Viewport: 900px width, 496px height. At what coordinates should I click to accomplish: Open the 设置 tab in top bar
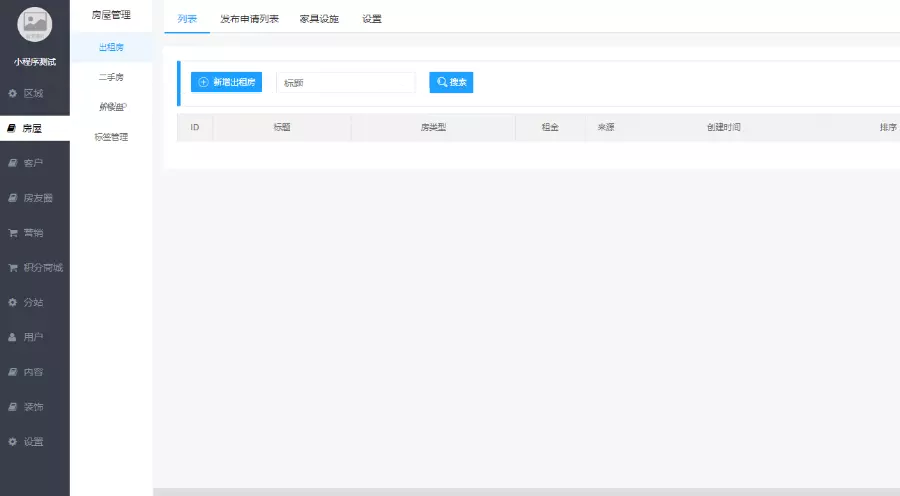(371, 19)
